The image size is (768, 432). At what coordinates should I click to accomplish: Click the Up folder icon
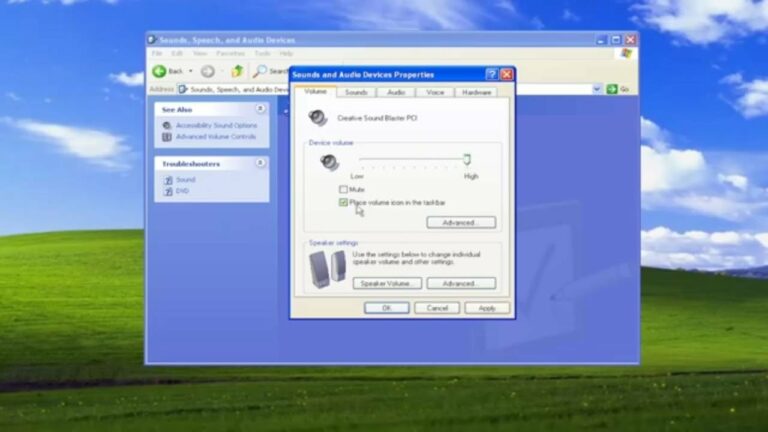click(237, 71)
